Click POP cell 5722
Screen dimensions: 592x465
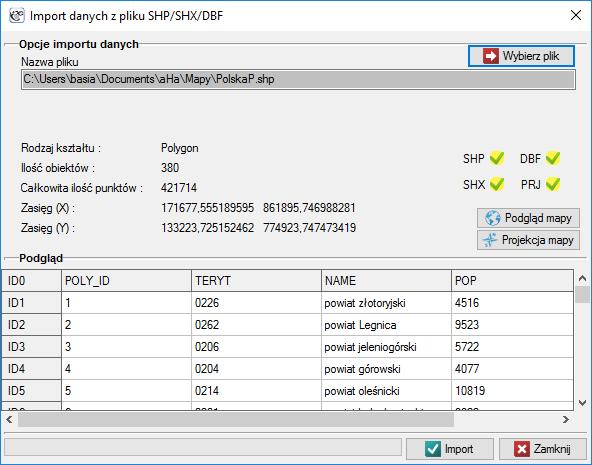(512, 346)
